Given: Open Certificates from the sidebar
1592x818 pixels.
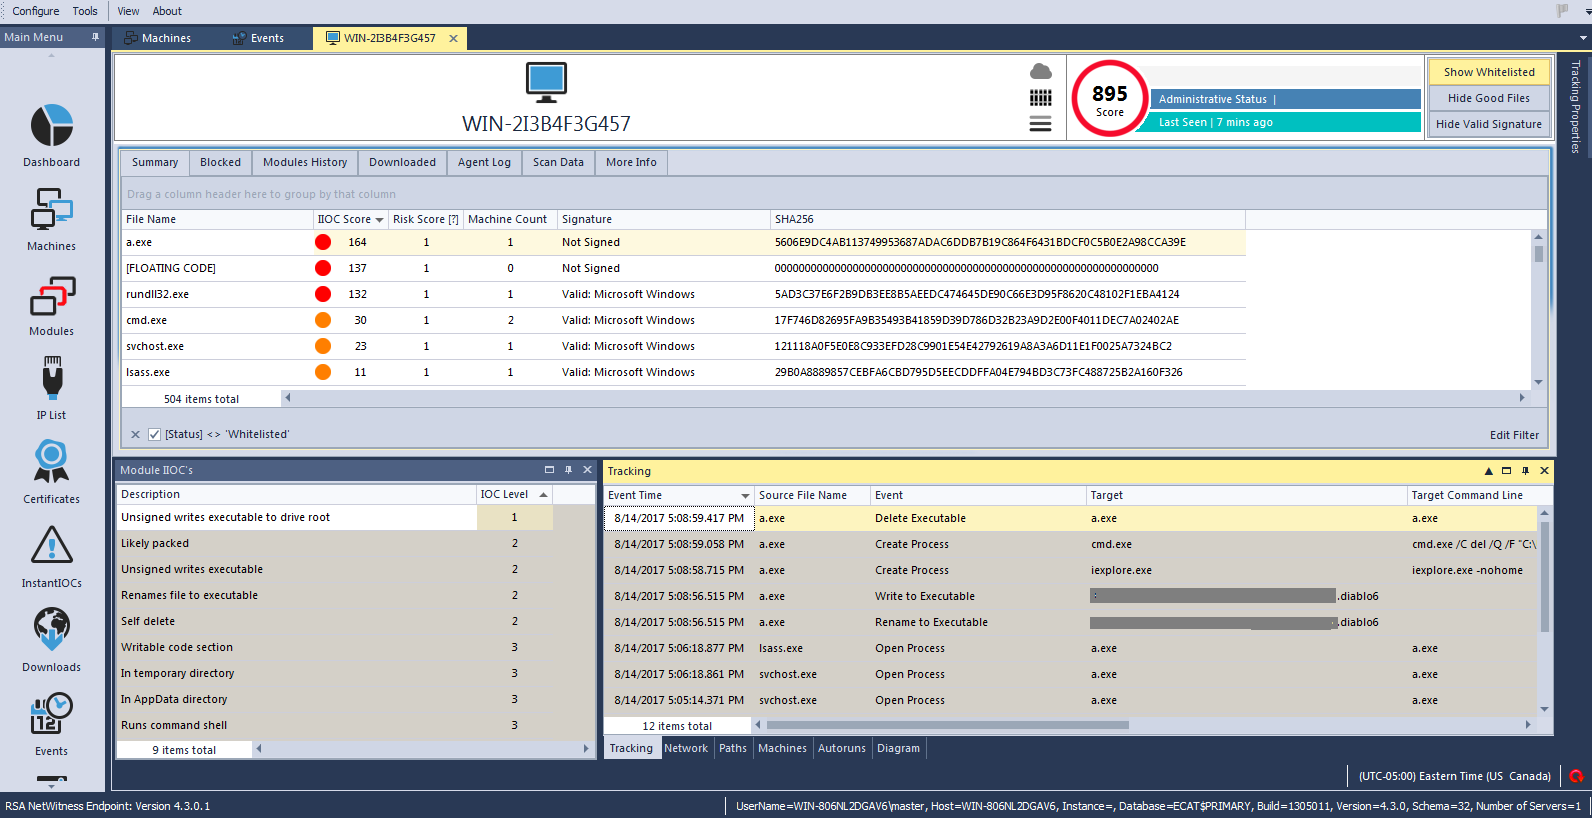Looking at the screenshot, I should 52,463.
